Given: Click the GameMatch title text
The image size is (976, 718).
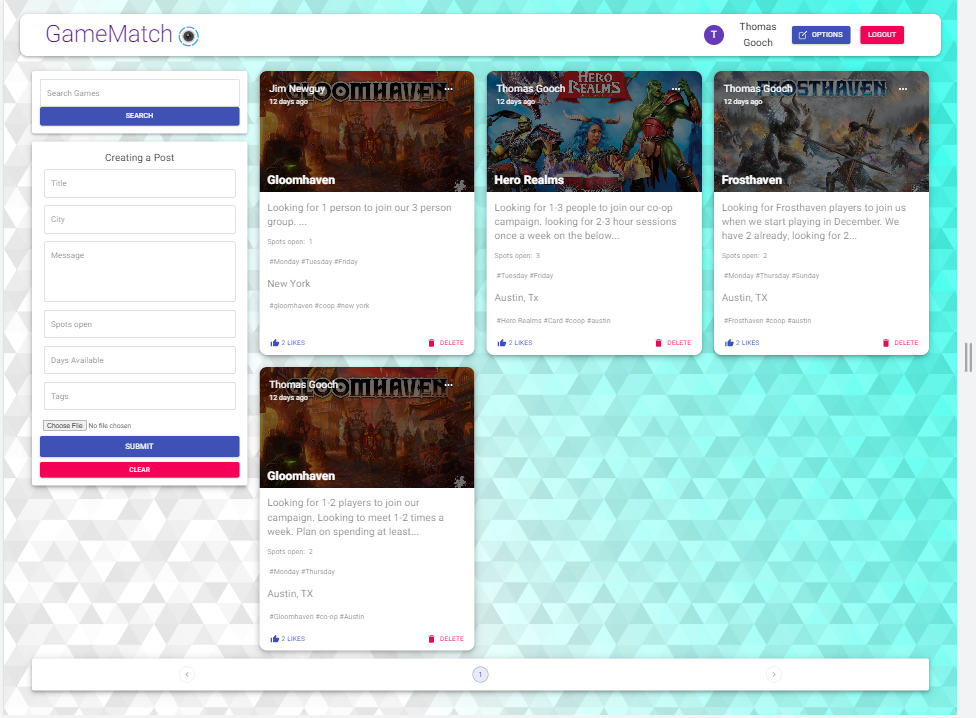Looking at the screenshot, I should (x=109, y=34).
